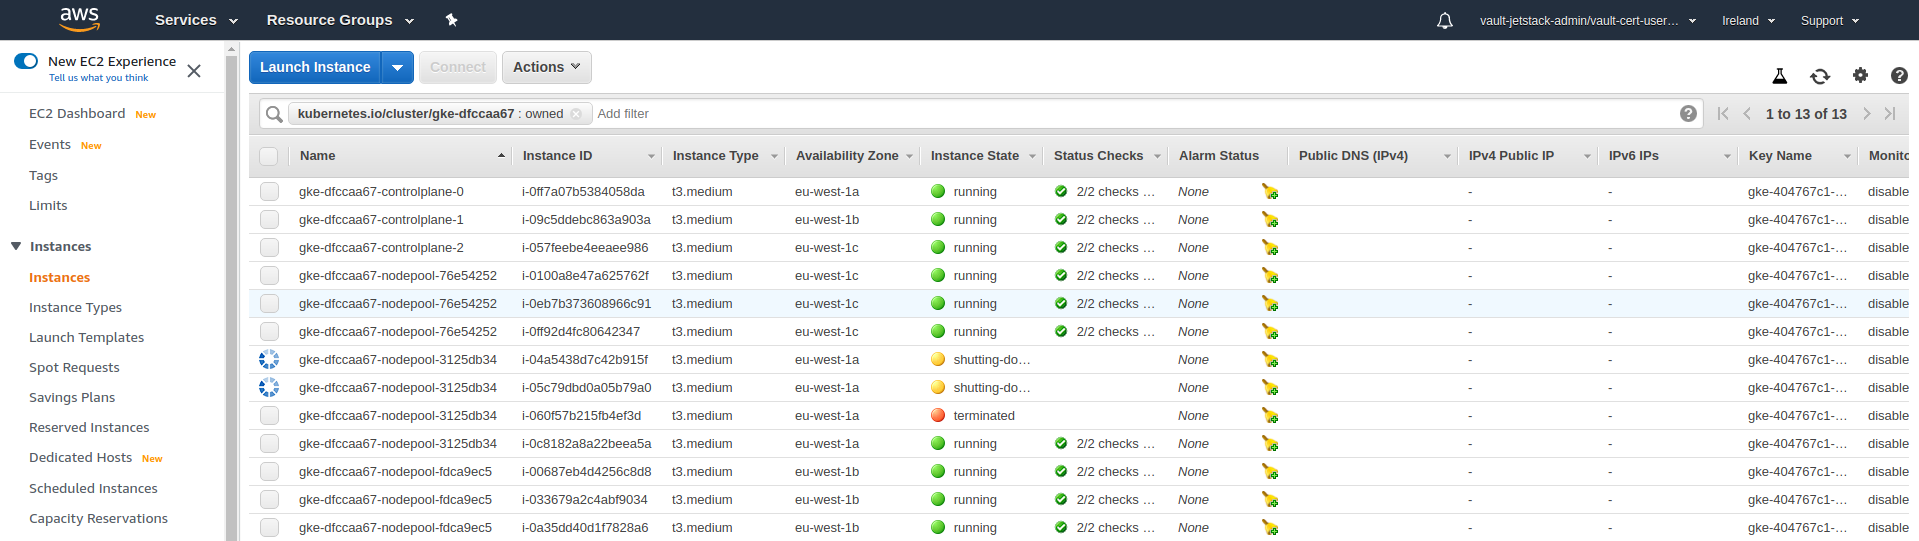This screenshot has height=541, width=1919.
Task: Click alarm icon for i-0a35dd40d1f7828a6 row
Action: click(1270, 528)
